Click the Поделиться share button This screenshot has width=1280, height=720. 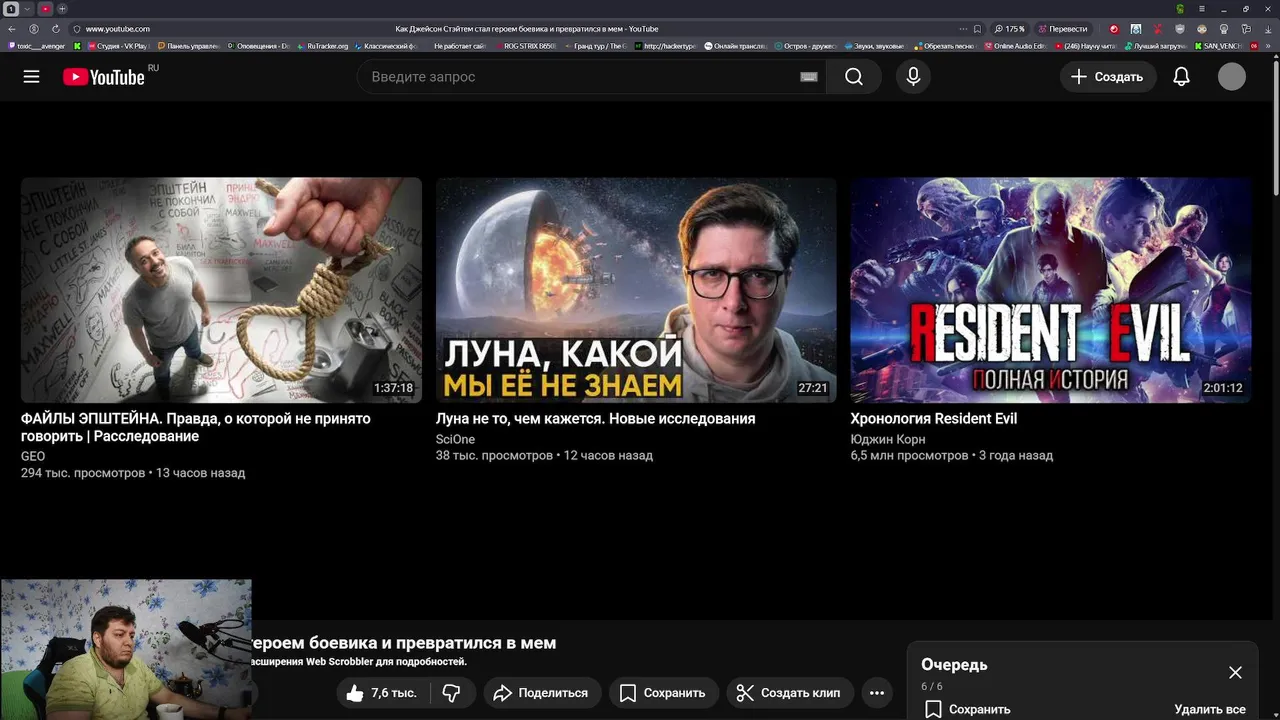point(541,693)
